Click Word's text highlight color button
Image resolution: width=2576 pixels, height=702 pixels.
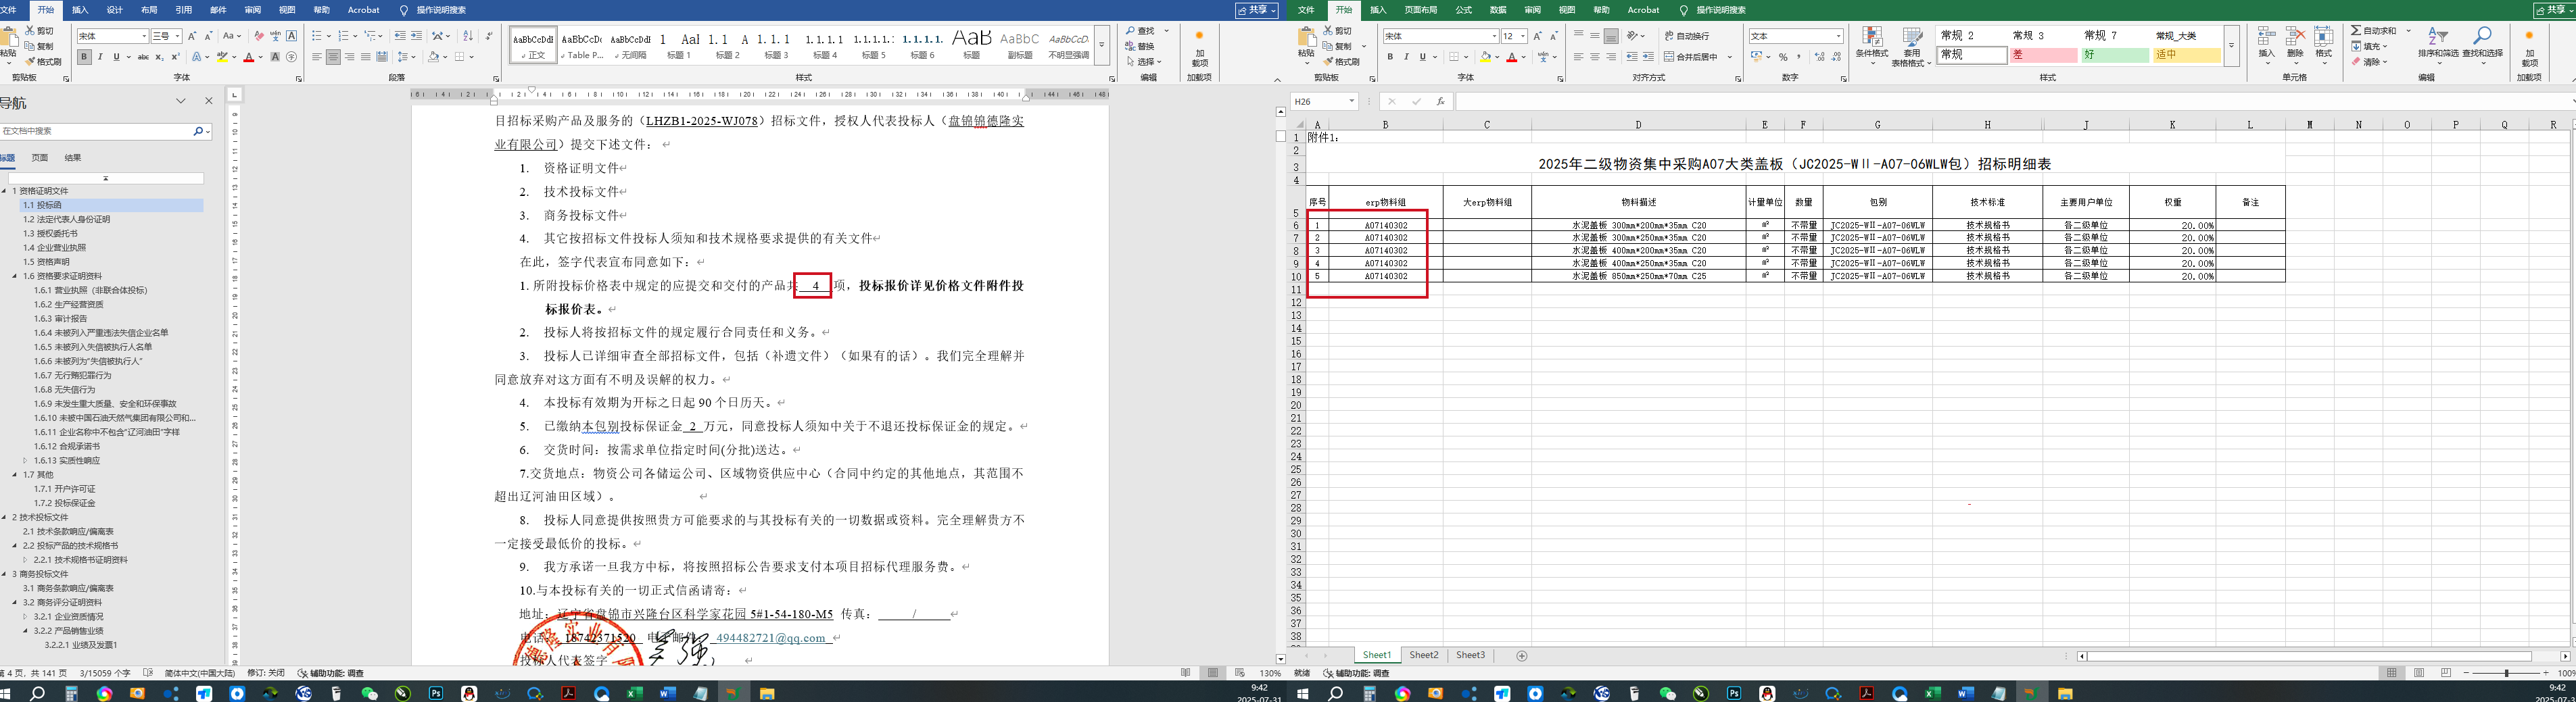[x=222, y=57]
